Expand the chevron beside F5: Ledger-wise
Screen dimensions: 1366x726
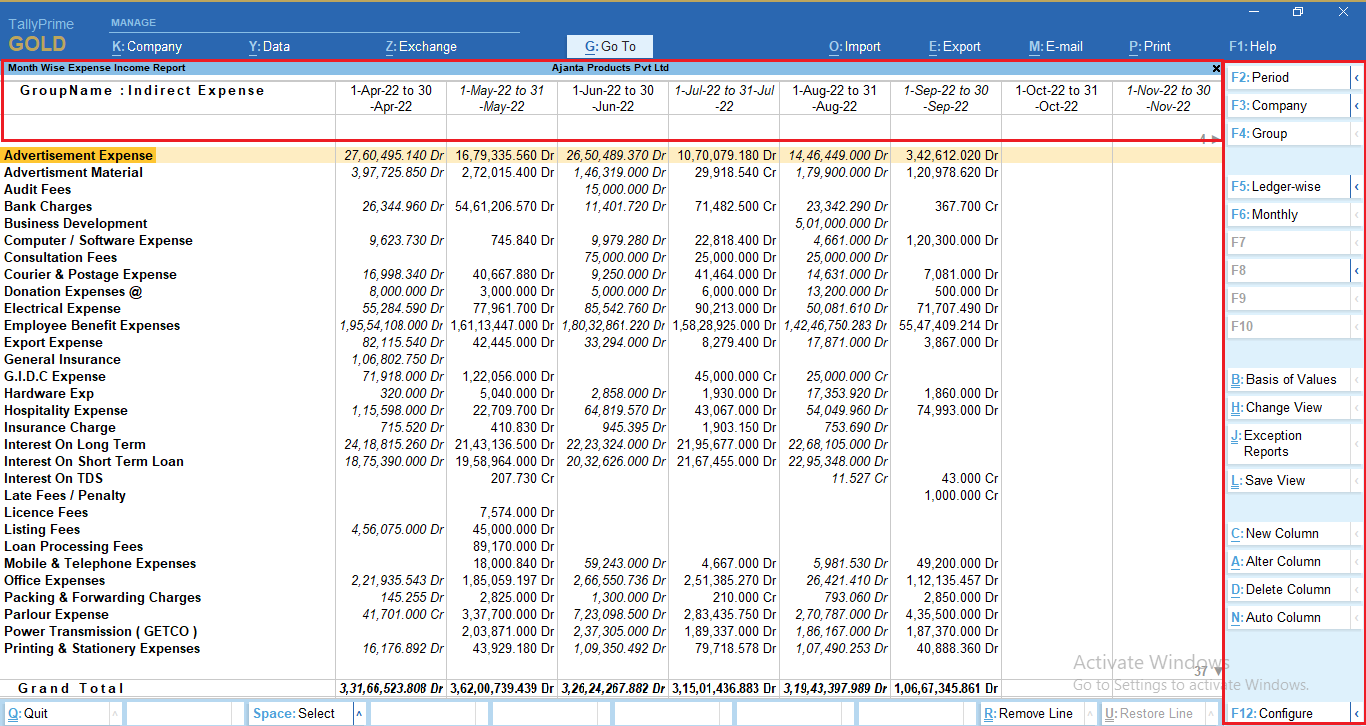click(1357, 186)
